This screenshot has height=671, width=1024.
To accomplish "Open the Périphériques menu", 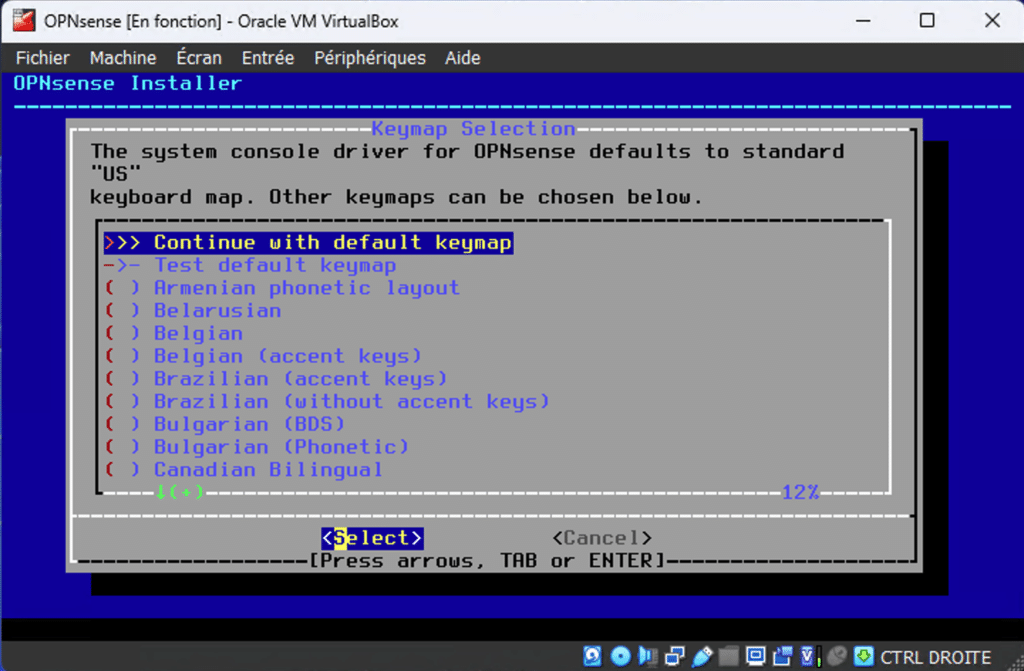I will [x=370, y=58].
